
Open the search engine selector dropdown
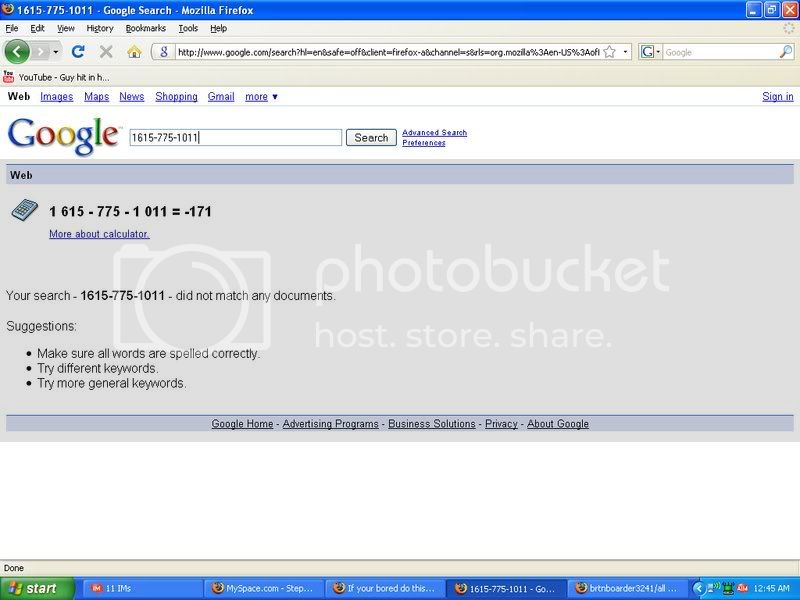click(x=651, y=52)
